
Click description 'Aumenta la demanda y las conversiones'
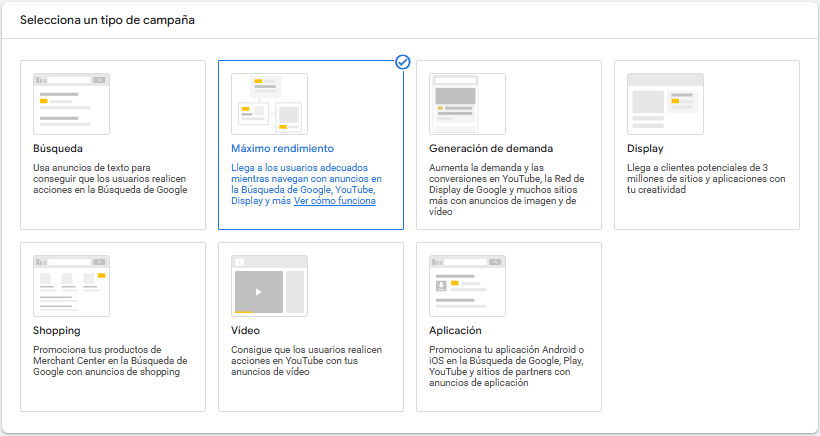click(x=507, y=190)
